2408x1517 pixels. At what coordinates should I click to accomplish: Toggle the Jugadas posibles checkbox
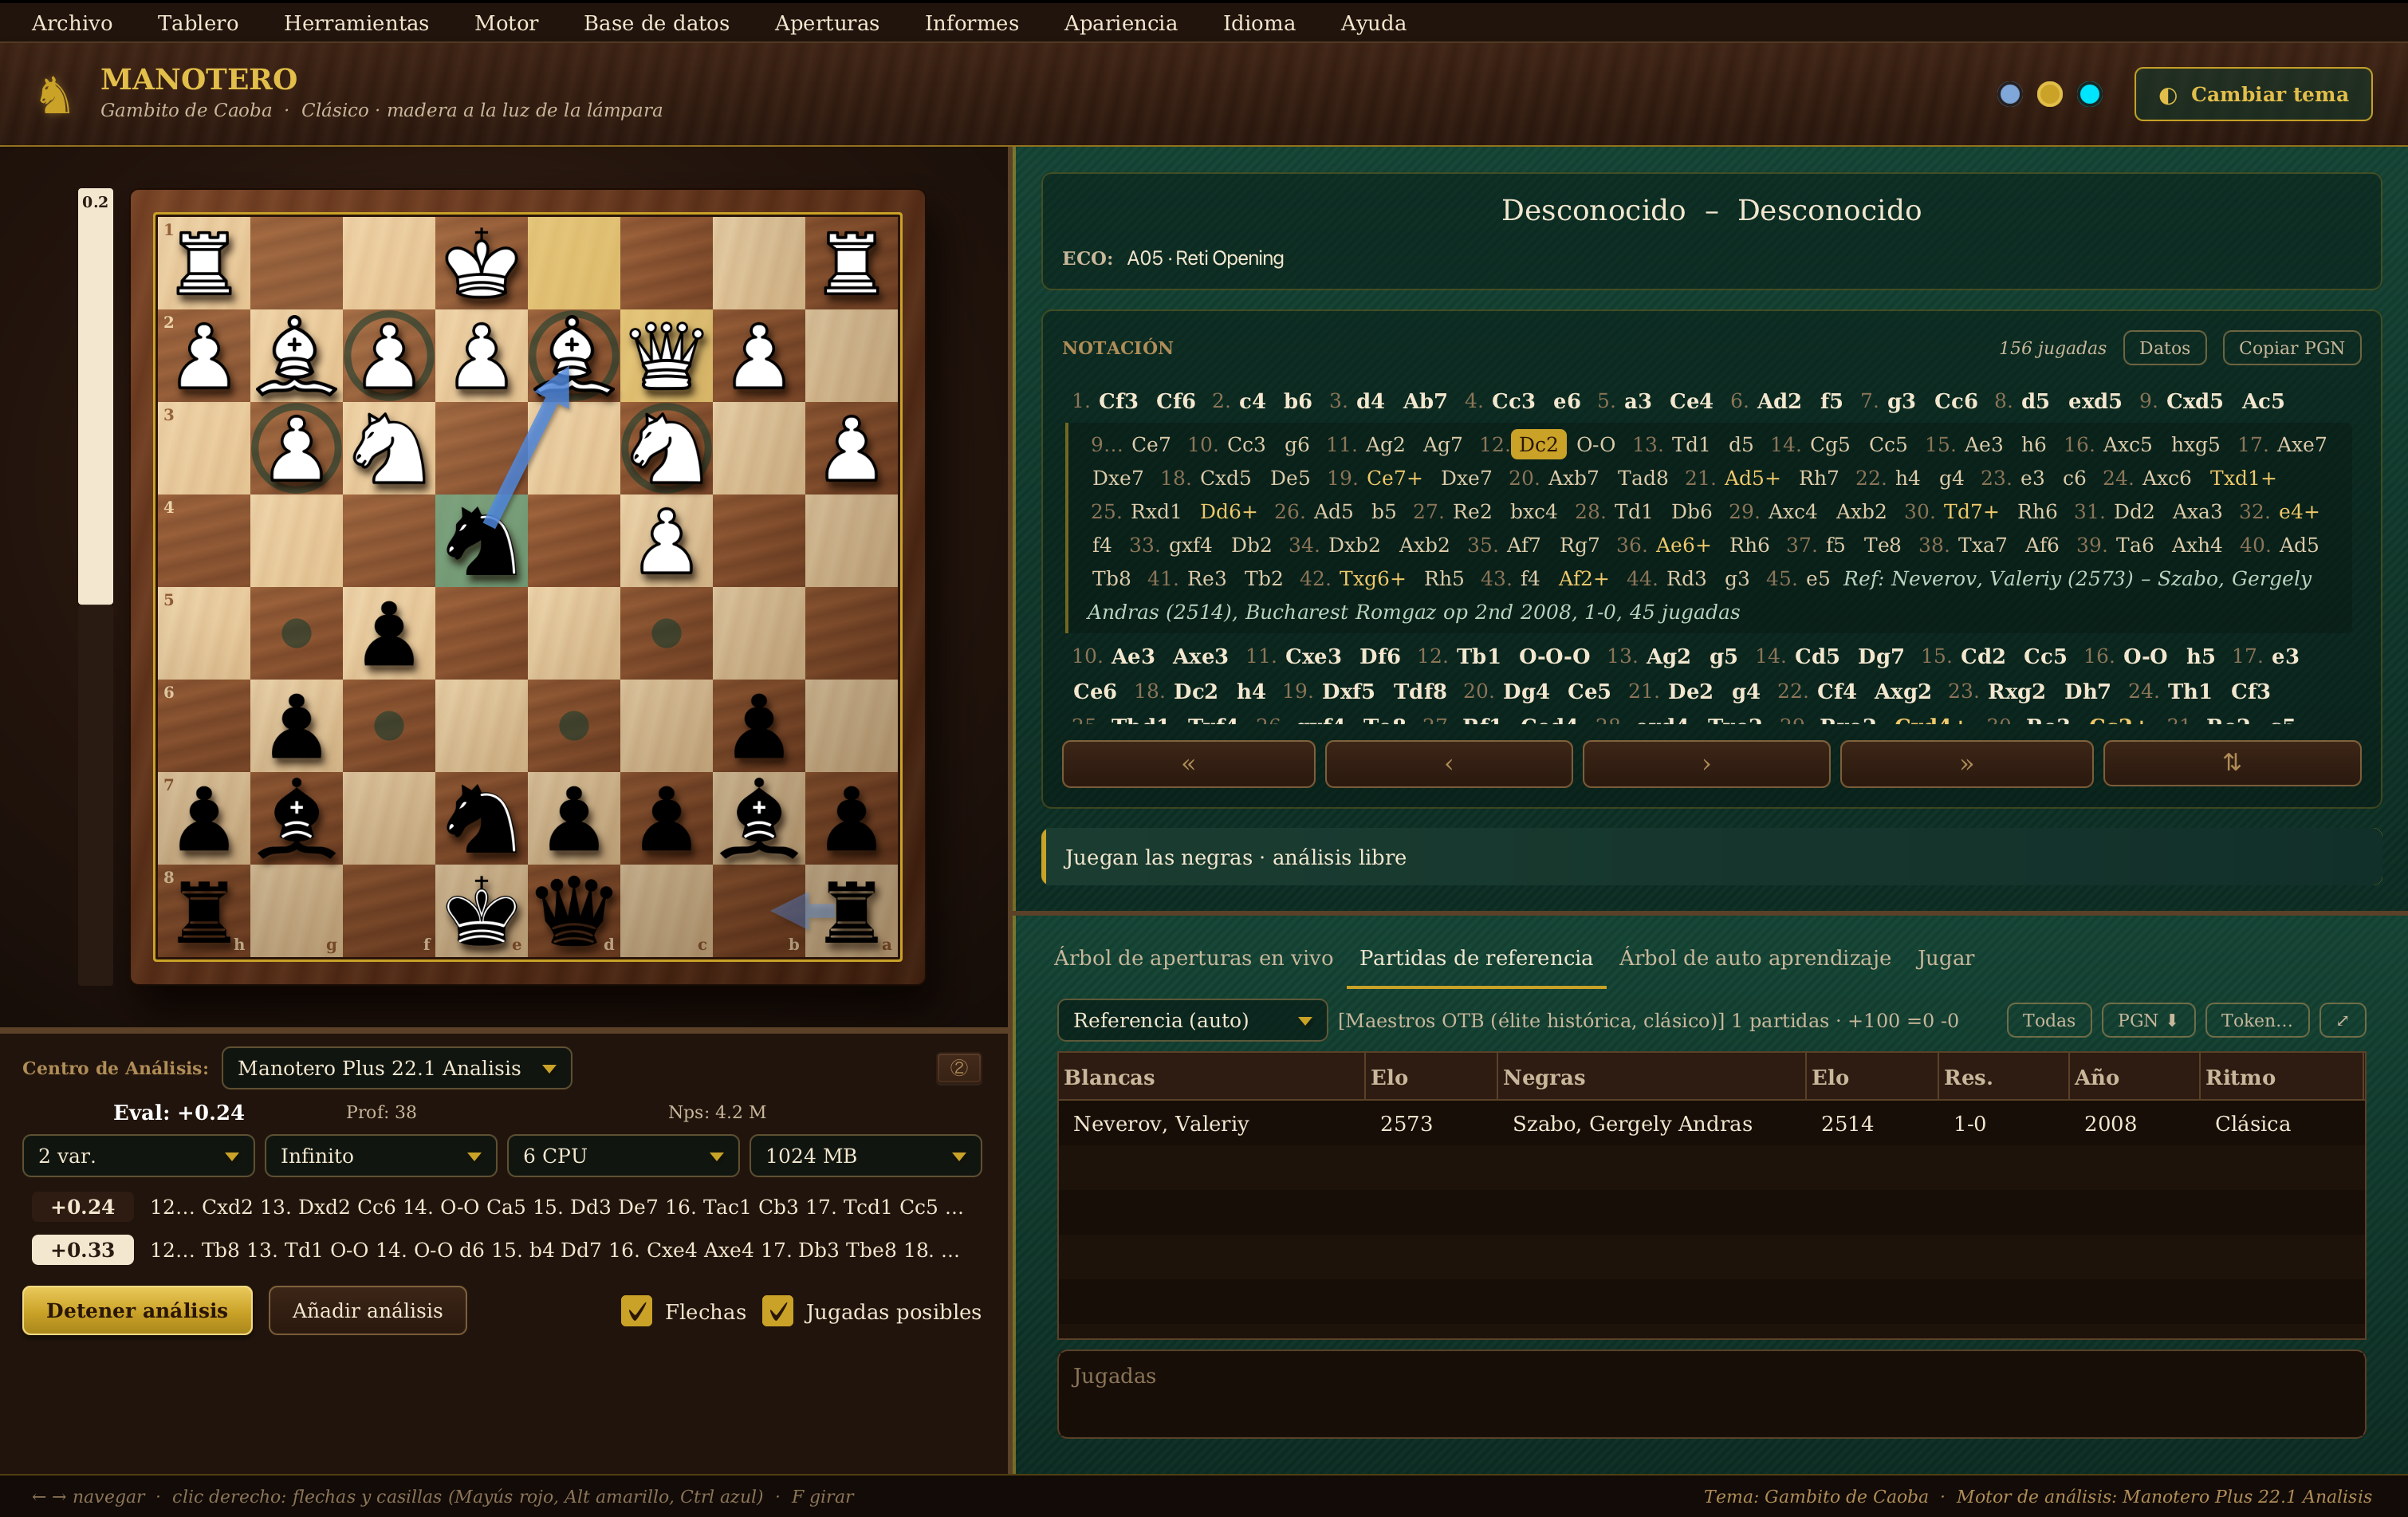(777, 1311)
